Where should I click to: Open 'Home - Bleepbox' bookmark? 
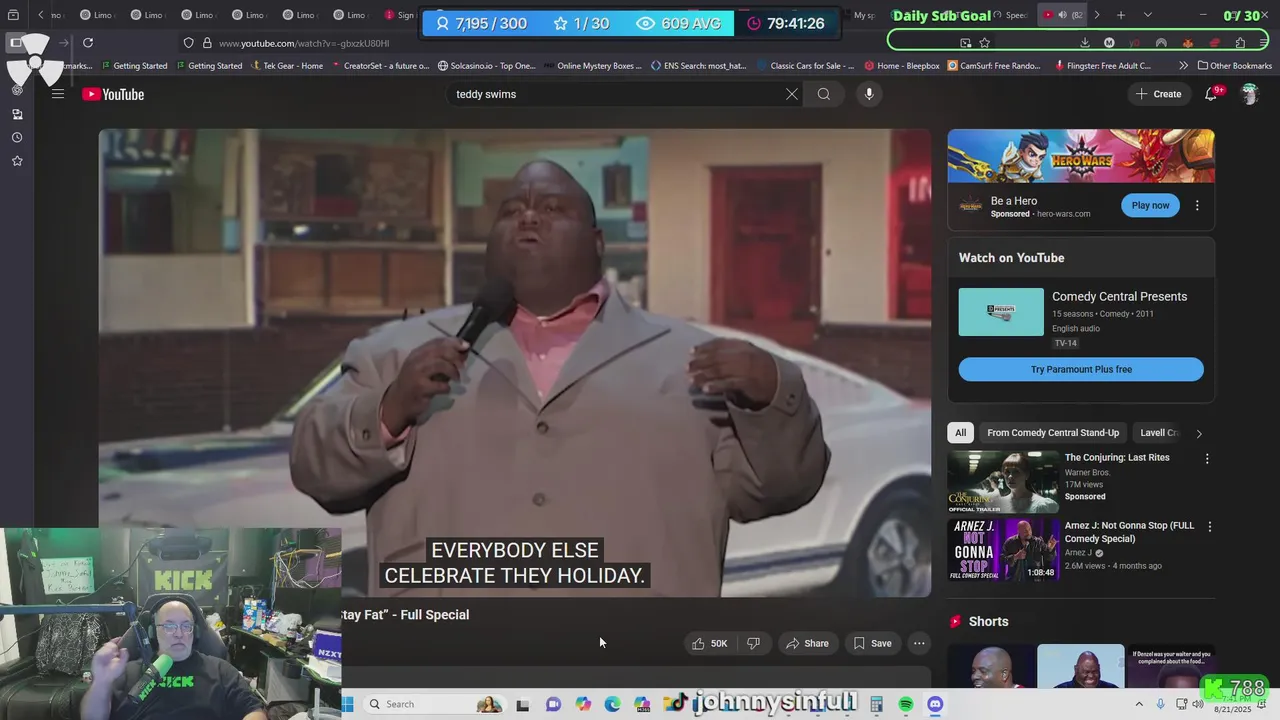click(x=901, y=66)
